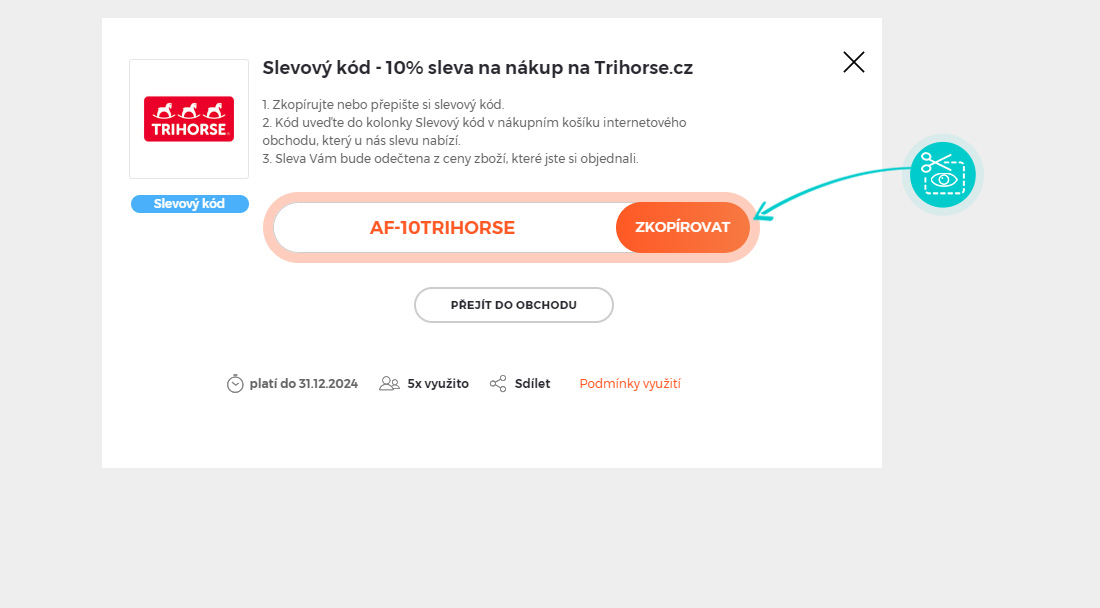Screen dimensions: 1100x608
Task: Select the AF-10TRIHORSE code text
Action: [442, 228]
